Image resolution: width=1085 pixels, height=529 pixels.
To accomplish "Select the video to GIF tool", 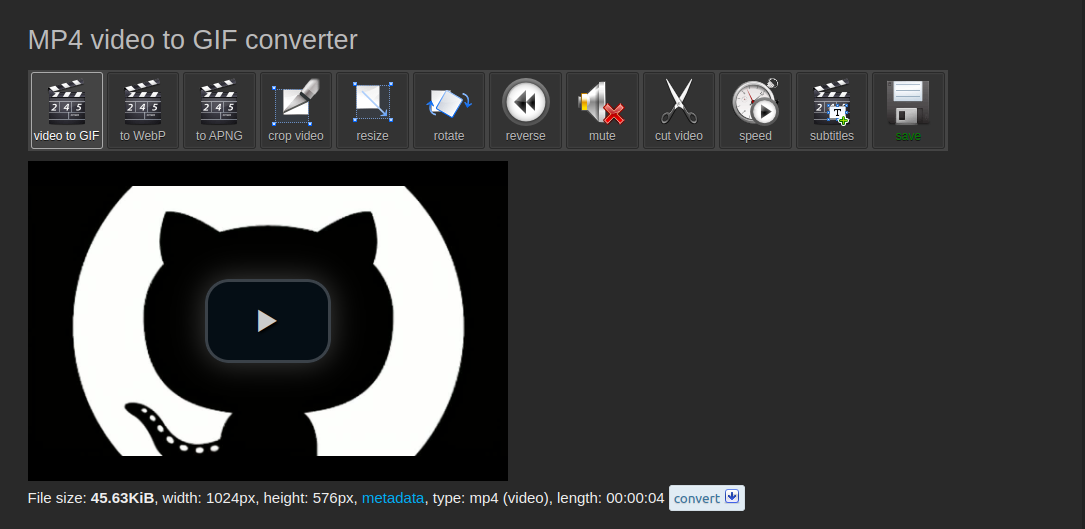I will 66,110.
